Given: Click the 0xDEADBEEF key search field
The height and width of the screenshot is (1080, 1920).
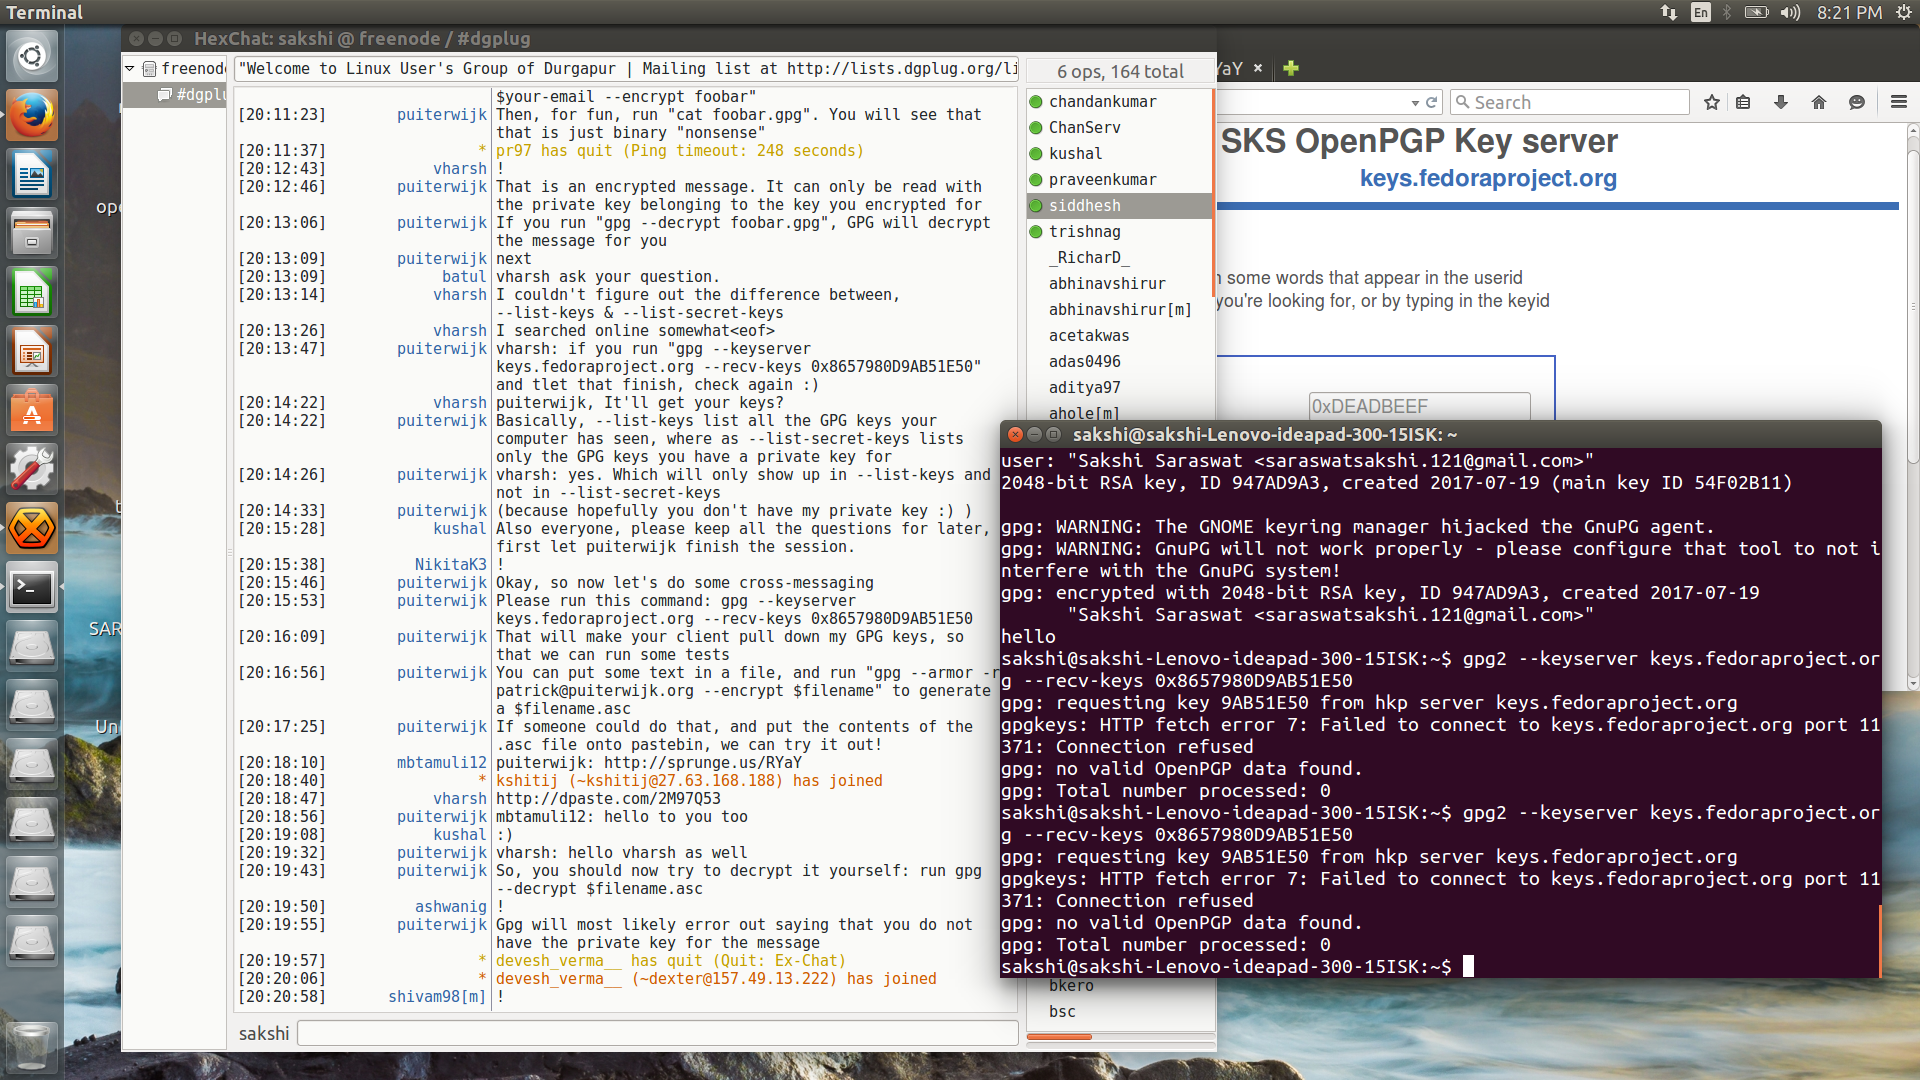Looking at the screenshot, I should pyautogui.click(x=1419, y=406).
